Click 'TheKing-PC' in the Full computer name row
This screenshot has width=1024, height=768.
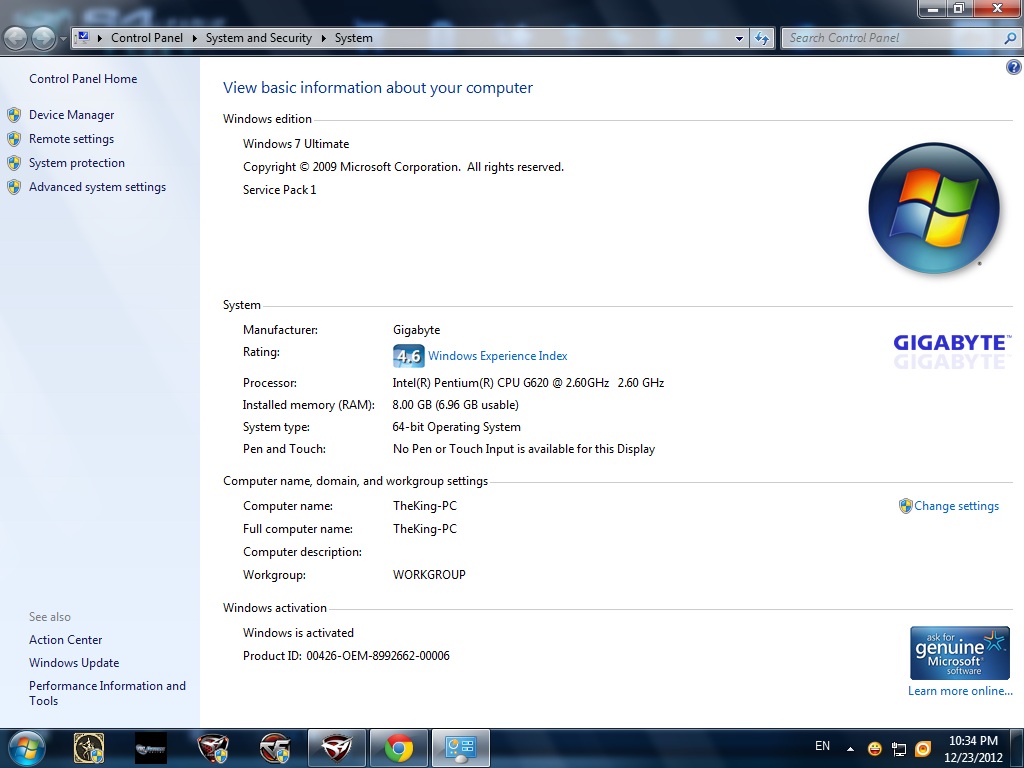424,529
